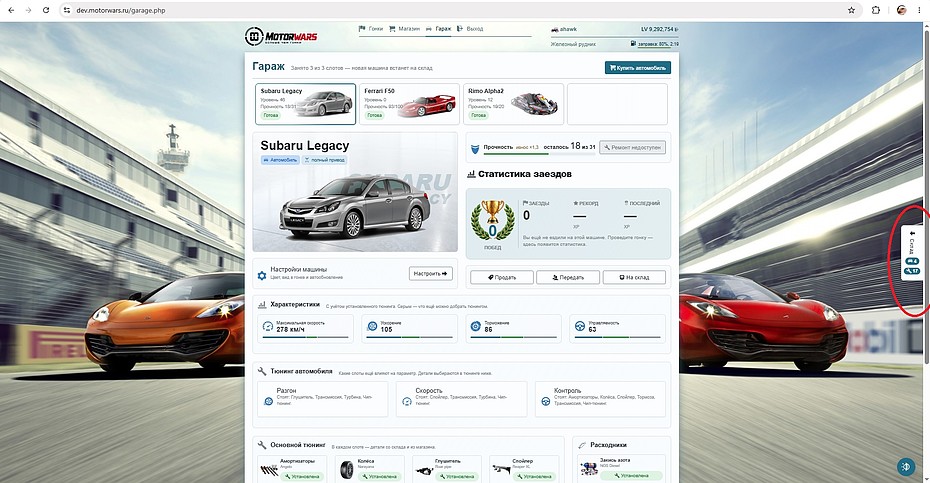Image resolution: width=930 pixels, height=483 pixels.
Task: Open the Контроль tuning card
Action: point(600,399)
